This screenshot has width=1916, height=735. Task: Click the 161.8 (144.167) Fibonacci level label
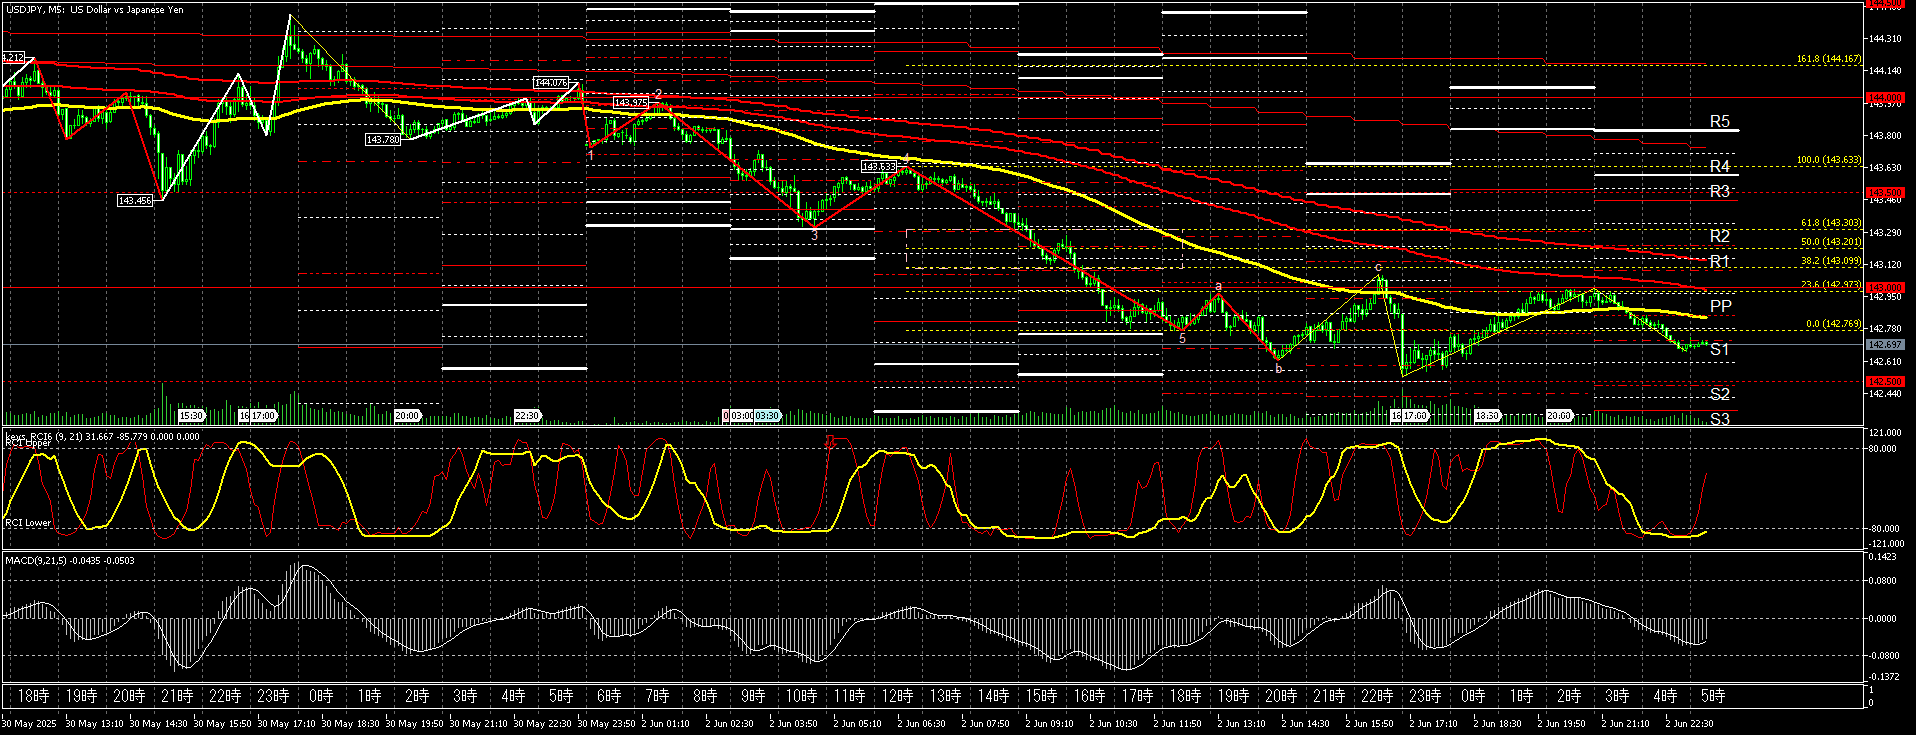tap(1829, 59)
